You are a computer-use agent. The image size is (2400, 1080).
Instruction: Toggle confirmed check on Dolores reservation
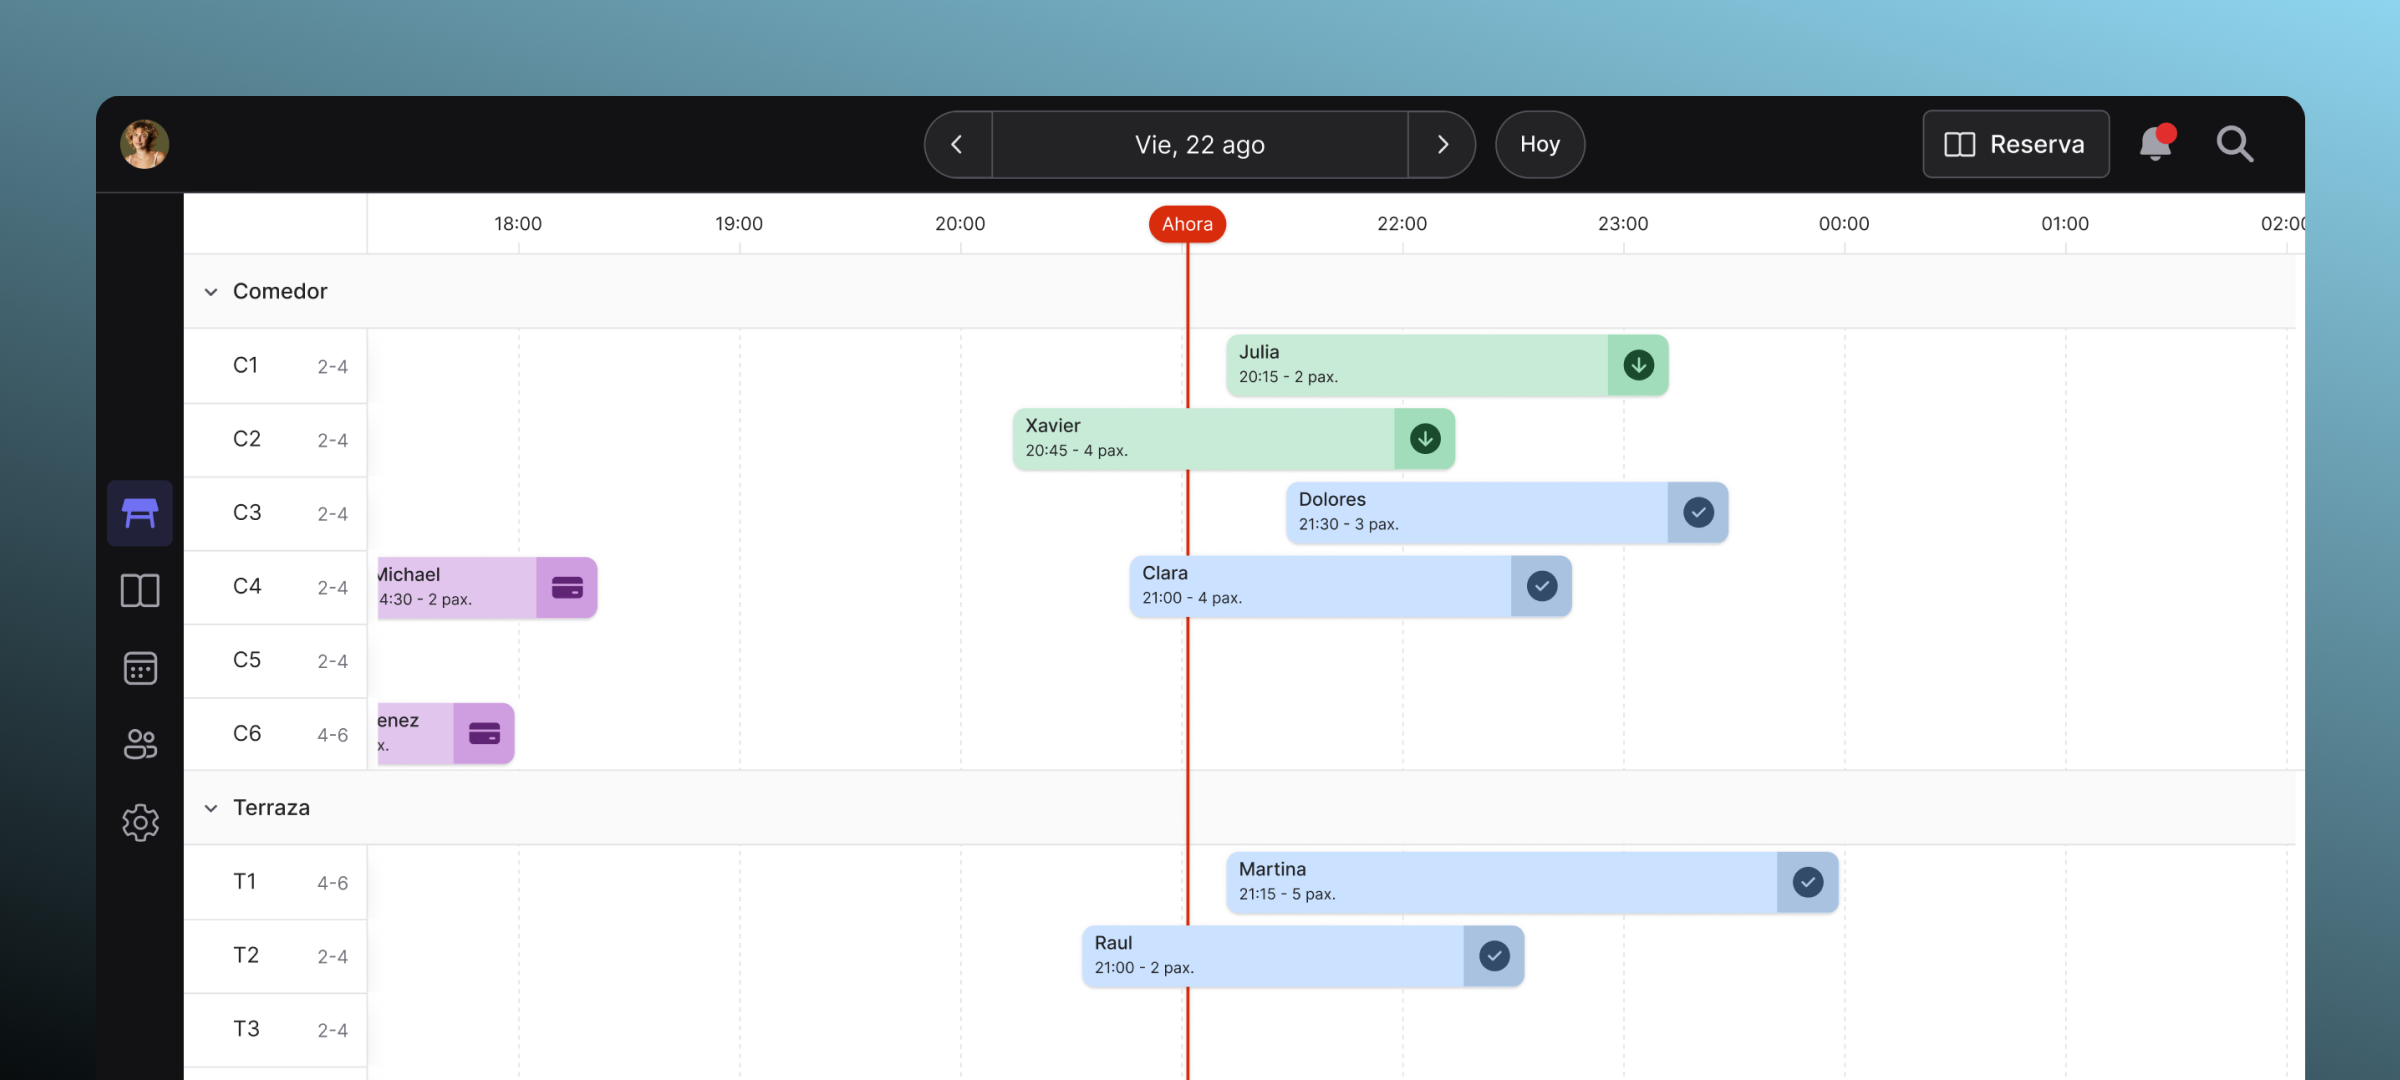1698,512
